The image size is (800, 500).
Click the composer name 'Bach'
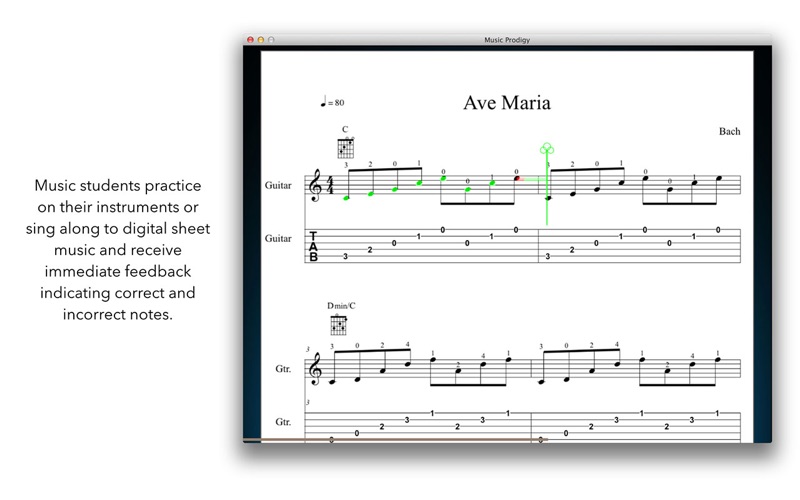coord(730,131)
